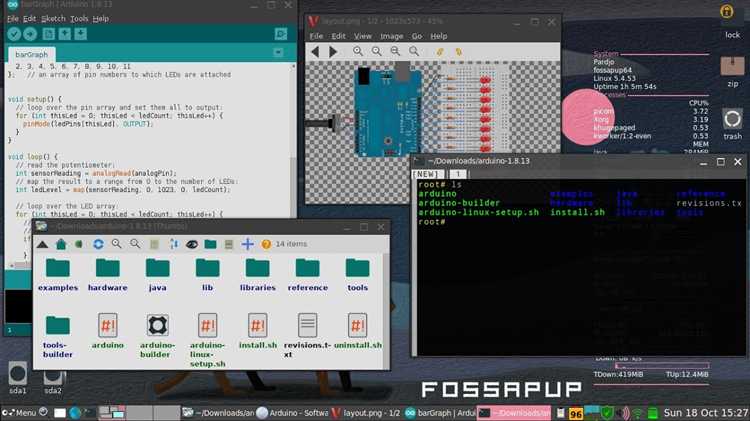Select the tools-builder folder
This screenshot has width=750, height=421.
click(x=58, y=336)
